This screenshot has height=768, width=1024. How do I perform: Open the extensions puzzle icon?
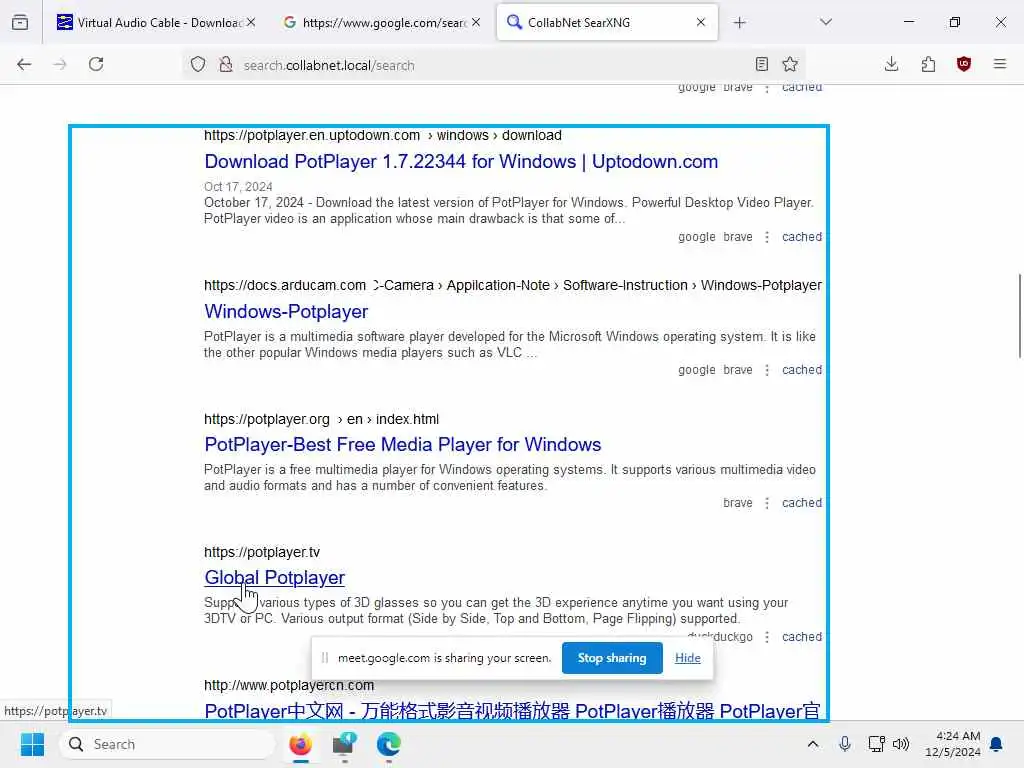[x=928, y=64]
